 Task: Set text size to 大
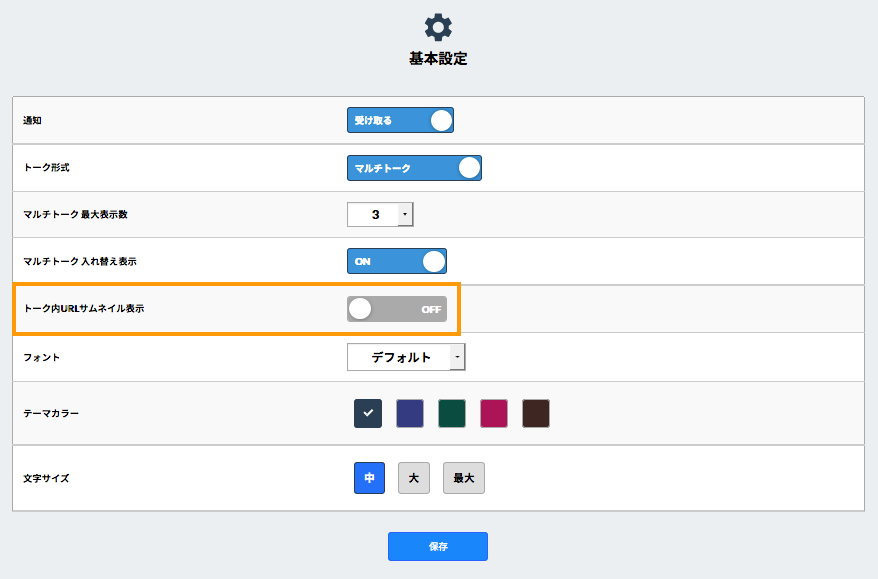pos(413,478)
